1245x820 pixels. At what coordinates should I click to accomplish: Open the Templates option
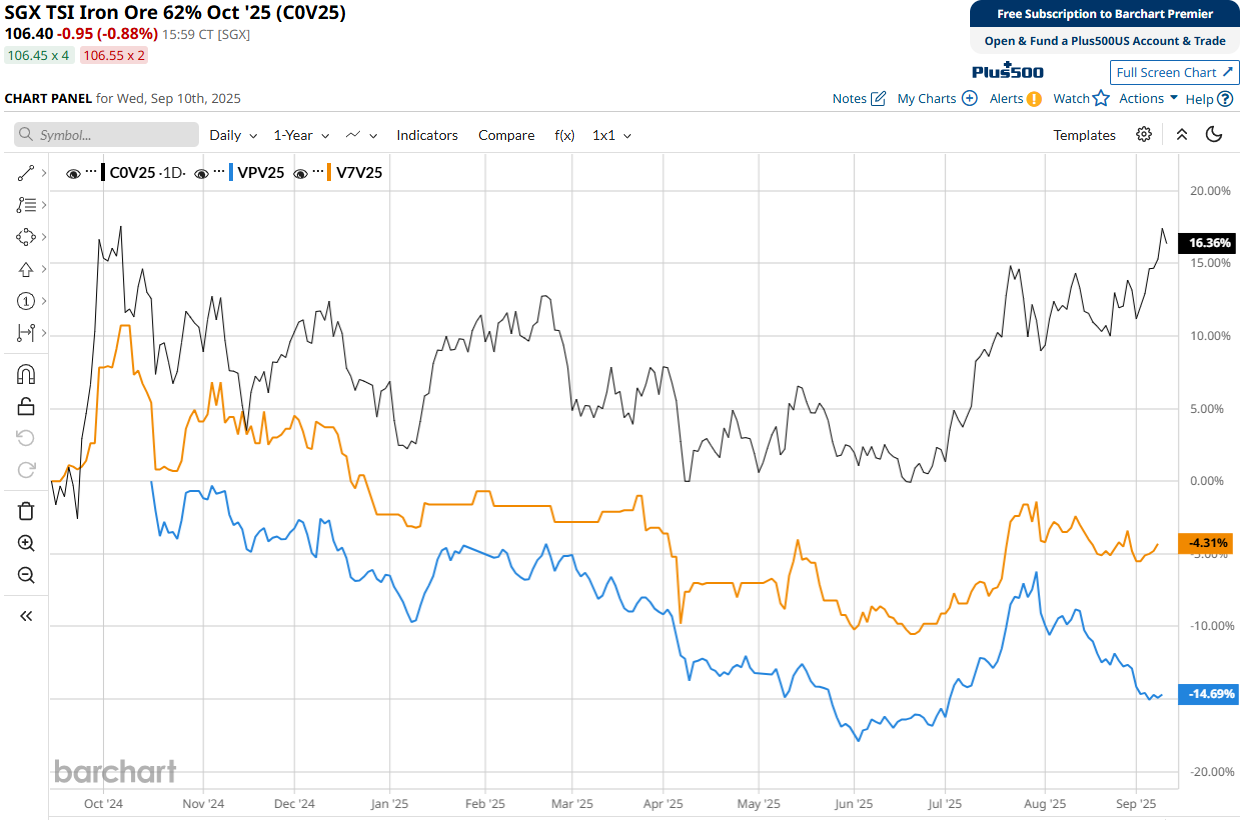click(x=1084, y=135)
